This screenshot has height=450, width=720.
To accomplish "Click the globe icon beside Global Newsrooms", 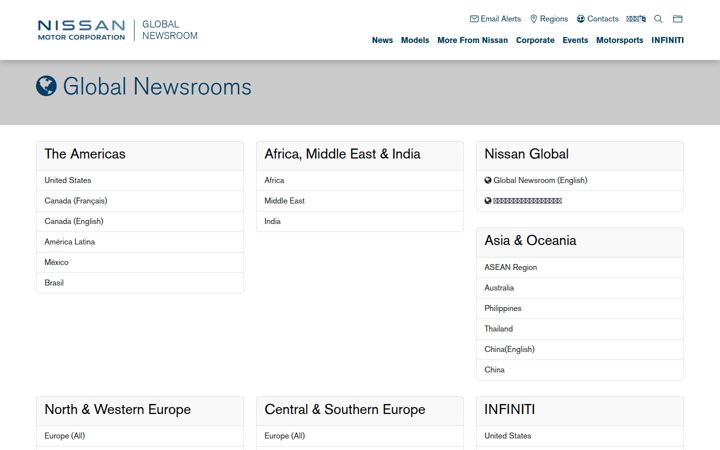I will coord(46,86).
